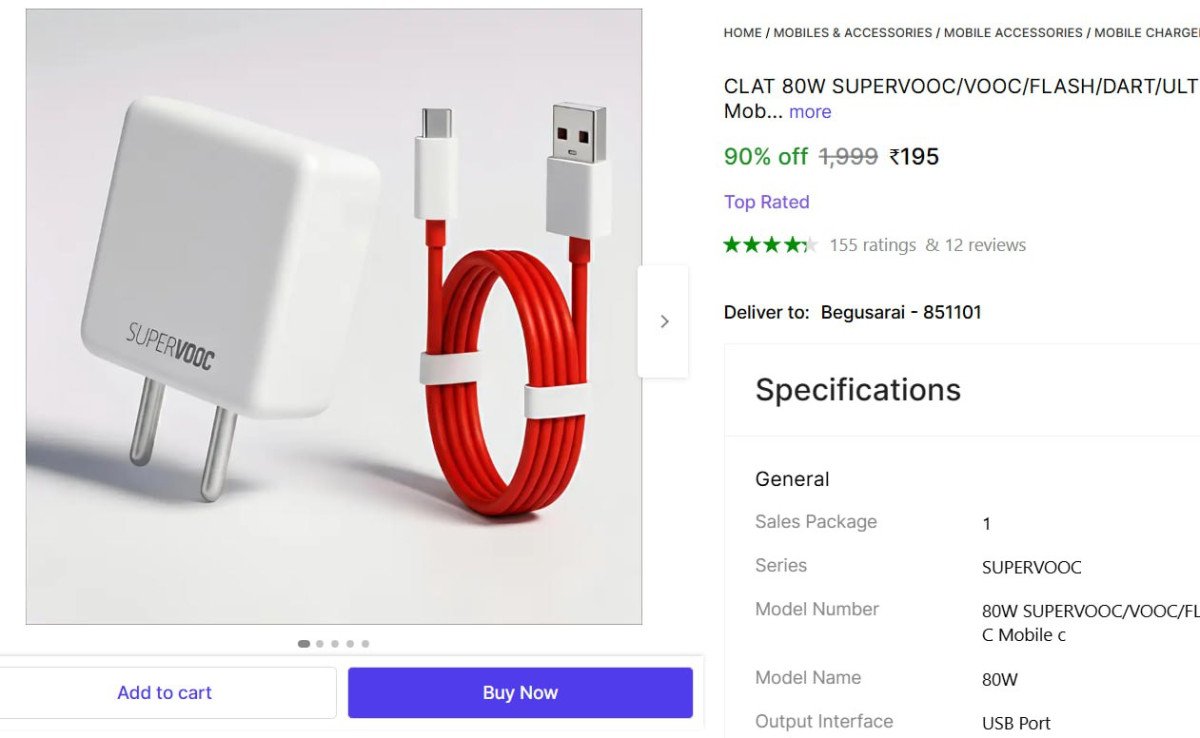Open the HOME breadcrumb link
Viewport: 1200px width, 738px height.
click(742, 33)
